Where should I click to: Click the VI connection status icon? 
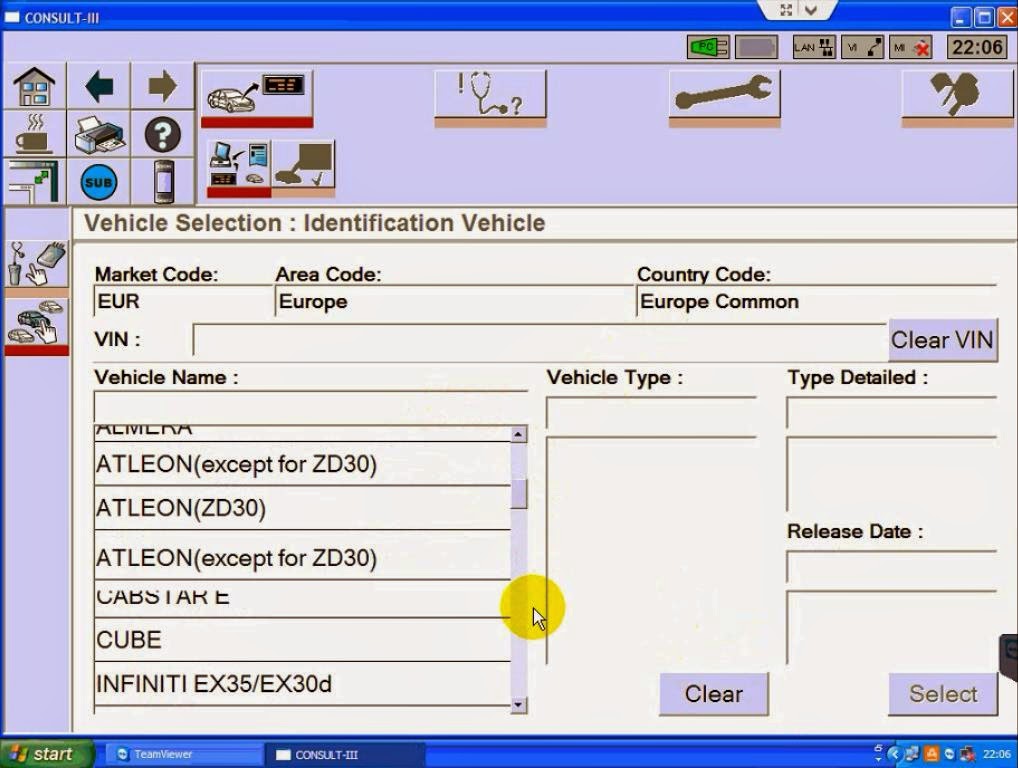(x=862, y=47)
